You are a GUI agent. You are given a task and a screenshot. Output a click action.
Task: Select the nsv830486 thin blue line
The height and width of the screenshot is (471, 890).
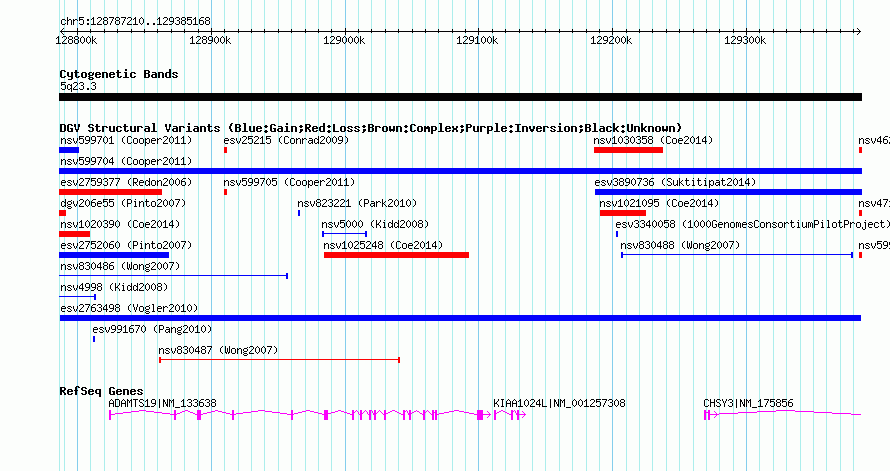[x=174, y=276]
